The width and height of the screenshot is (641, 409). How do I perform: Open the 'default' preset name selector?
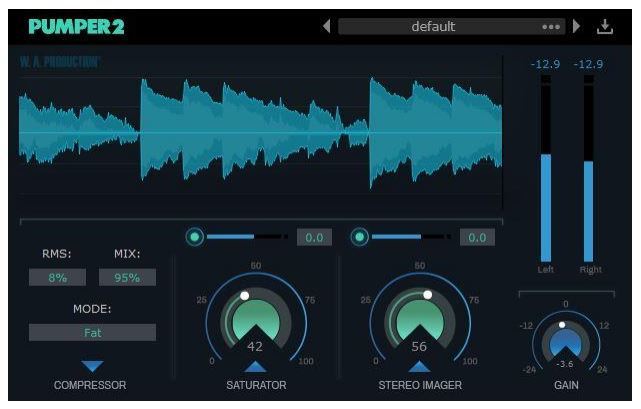pyautogui.click(x=433, y=27)
